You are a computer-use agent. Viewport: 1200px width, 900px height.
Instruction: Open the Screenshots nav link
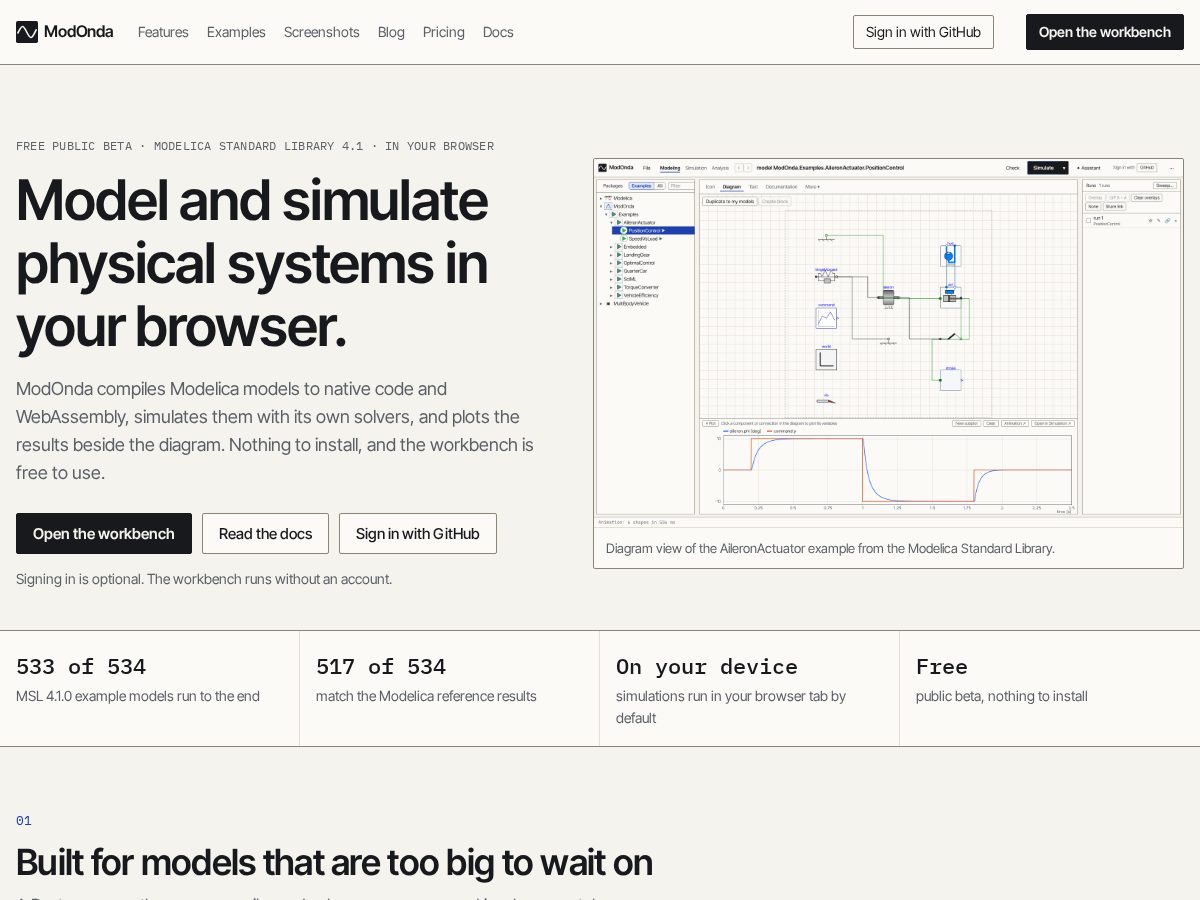[x=322, y=32]
